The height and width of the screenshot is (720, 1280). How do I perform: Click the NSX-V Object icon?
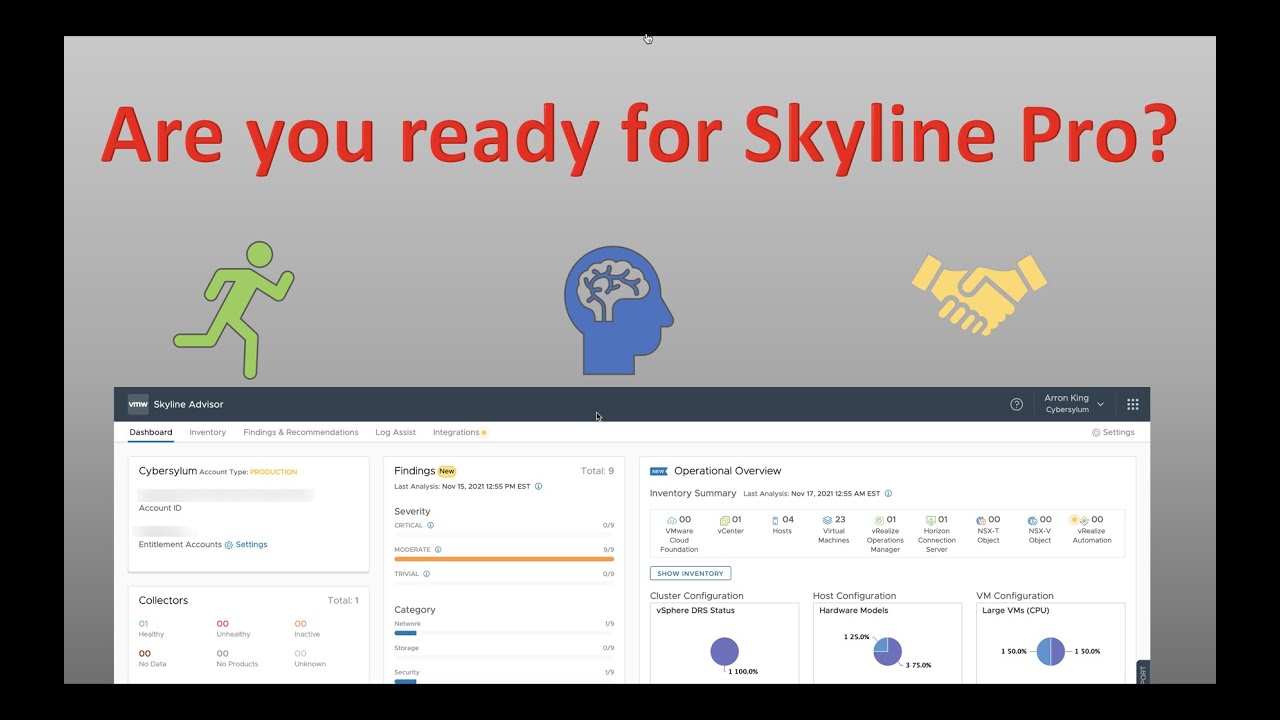click(1033, 520)
